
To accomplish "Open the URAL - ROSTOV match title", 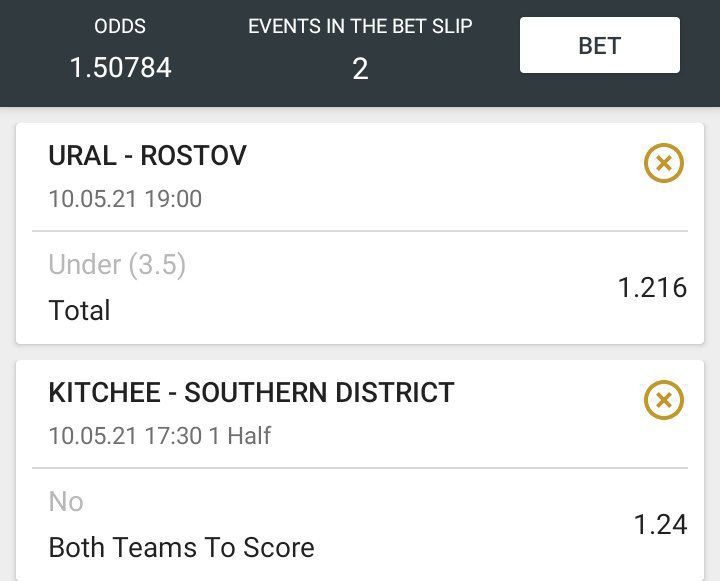I will (x=147, y=156).
